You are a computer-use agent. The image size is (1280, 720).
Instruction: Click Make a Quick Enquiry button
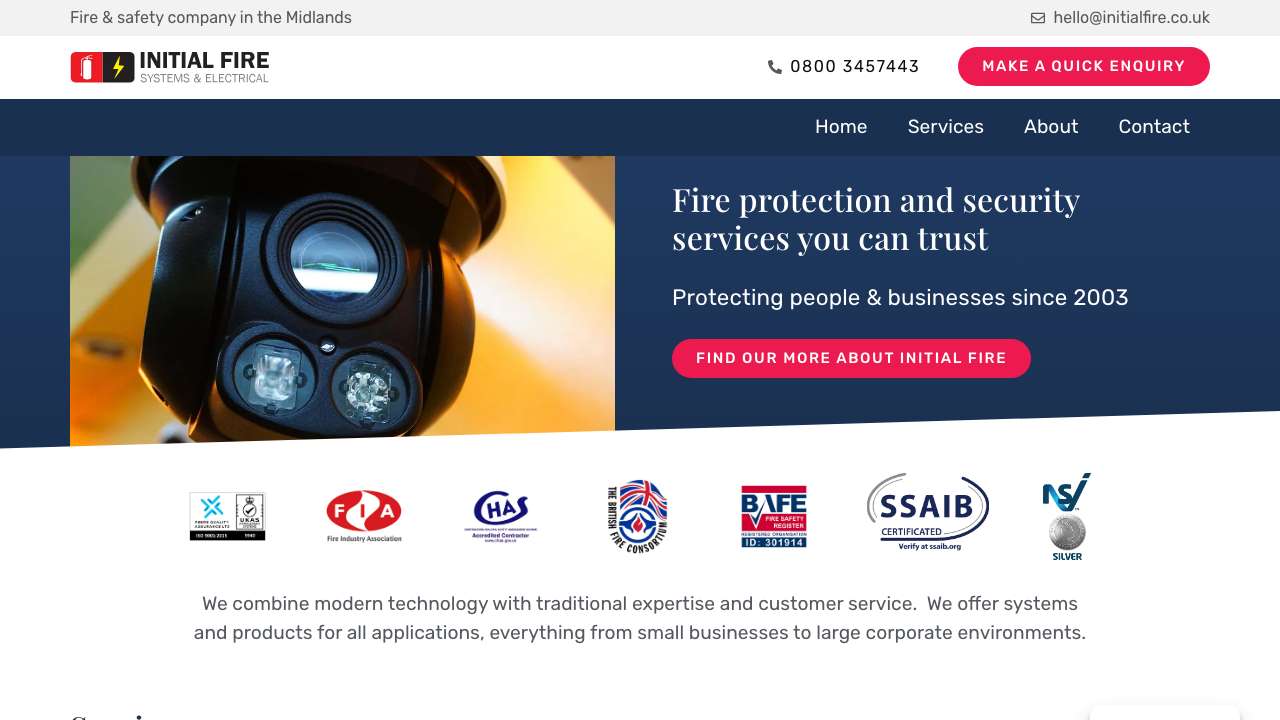pyautogui.click(x=1084, y=66)
